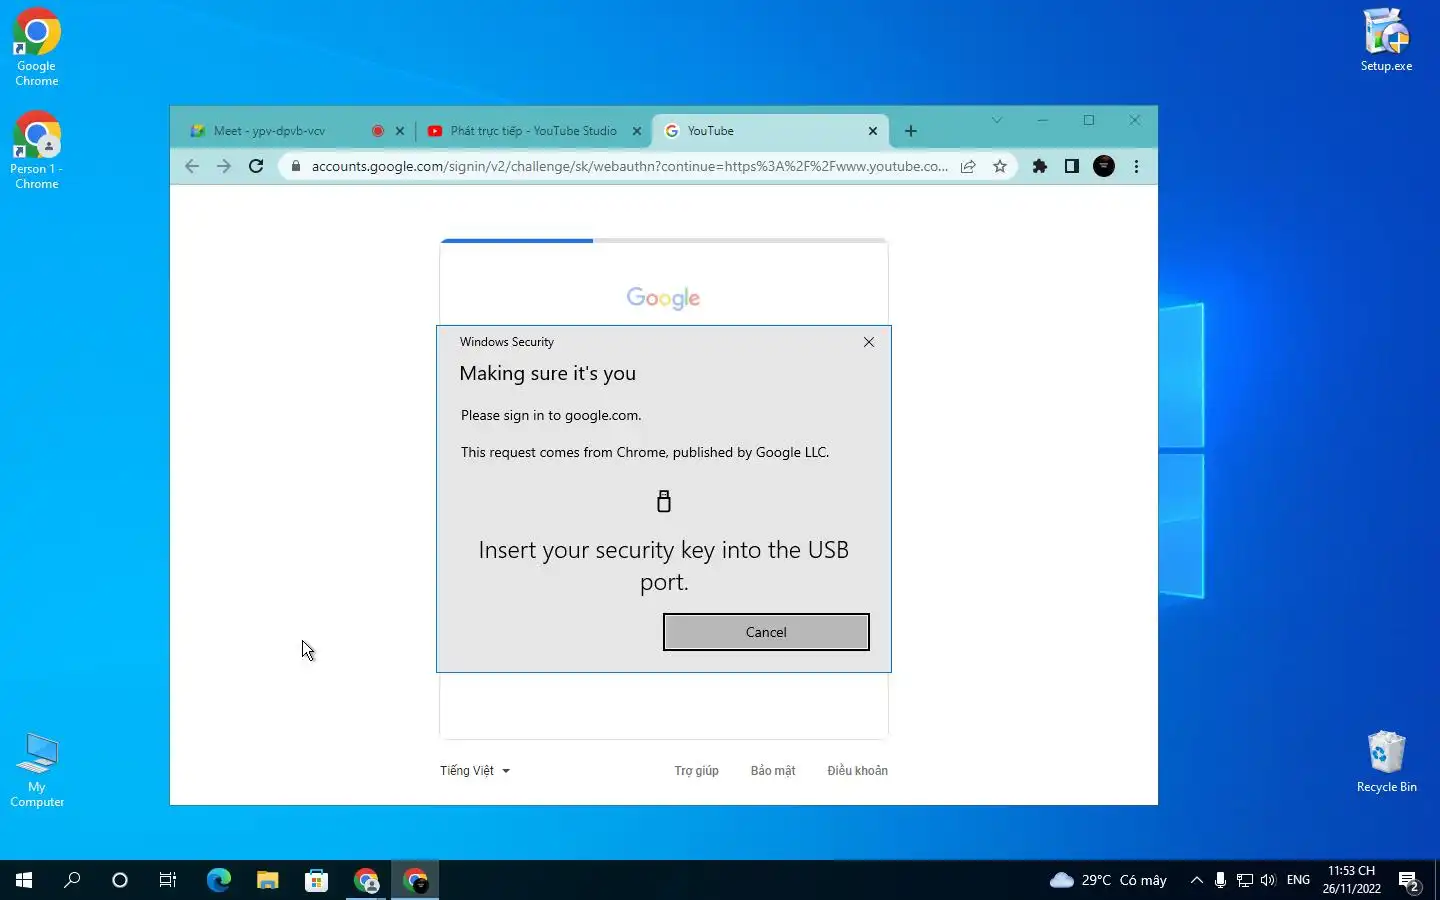Close the YouTube sign-in tab
This screenshot has width=1440, height=900.
click(873, 131)
